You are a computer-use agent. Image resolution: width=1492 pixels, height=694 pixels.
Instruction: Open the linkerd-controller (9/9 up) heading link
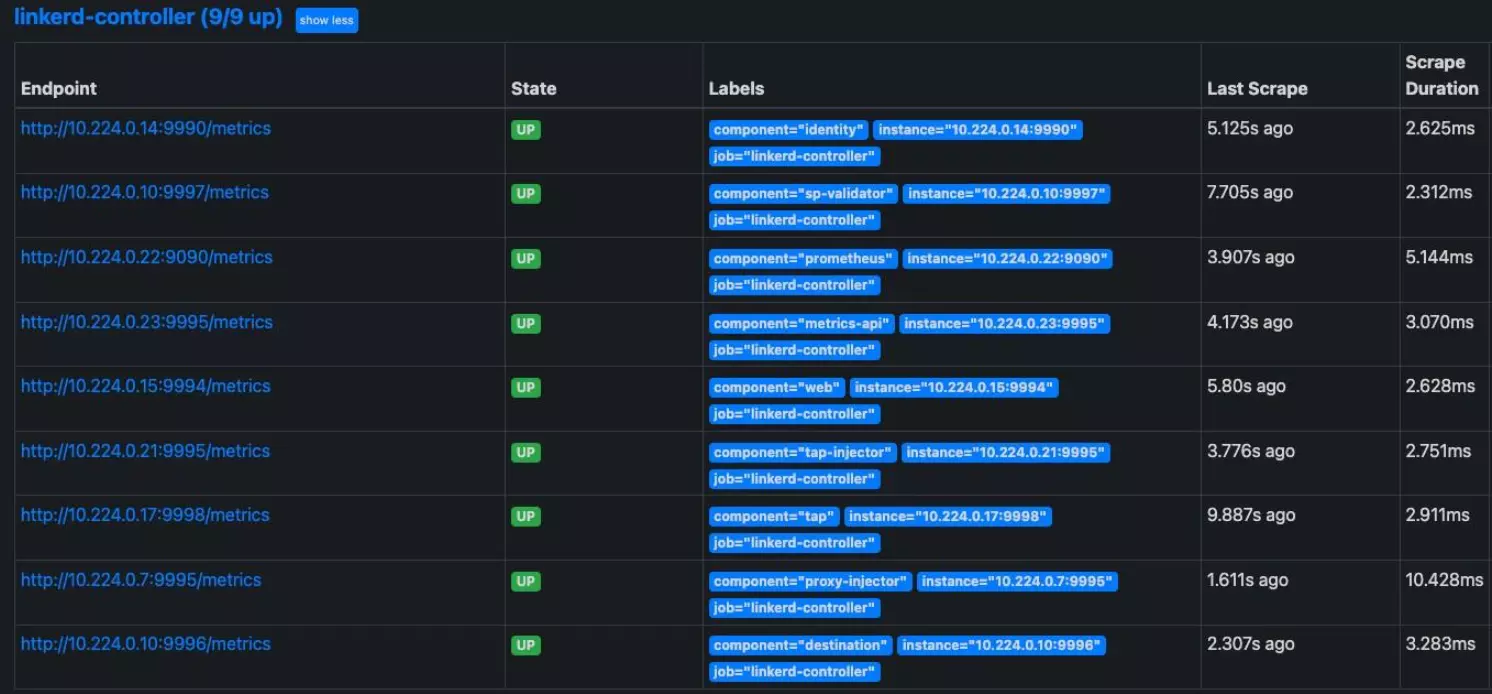click(x=148, y=18)
